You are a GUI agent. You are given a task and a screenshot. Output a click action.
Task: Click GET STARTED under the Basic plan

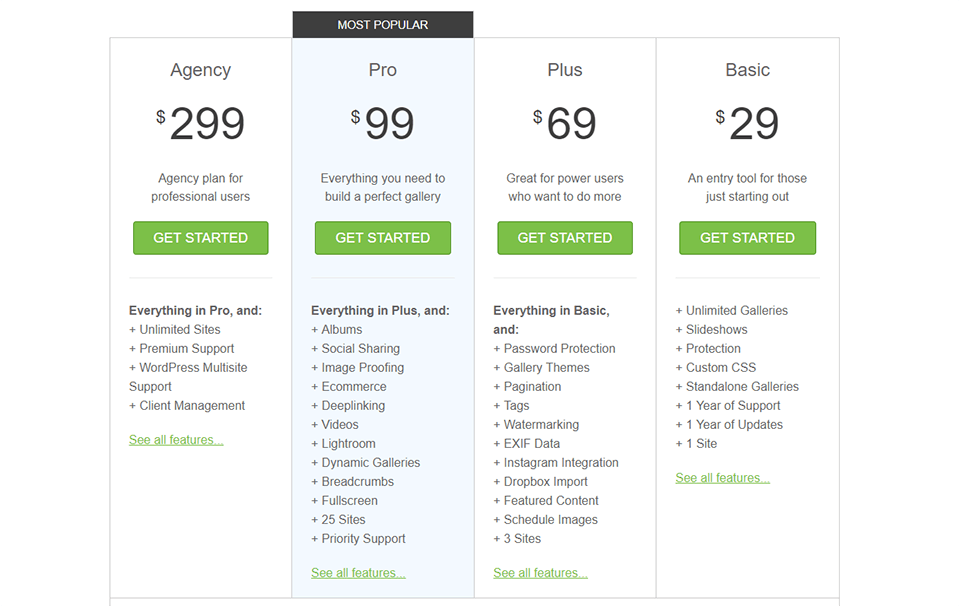747,238
